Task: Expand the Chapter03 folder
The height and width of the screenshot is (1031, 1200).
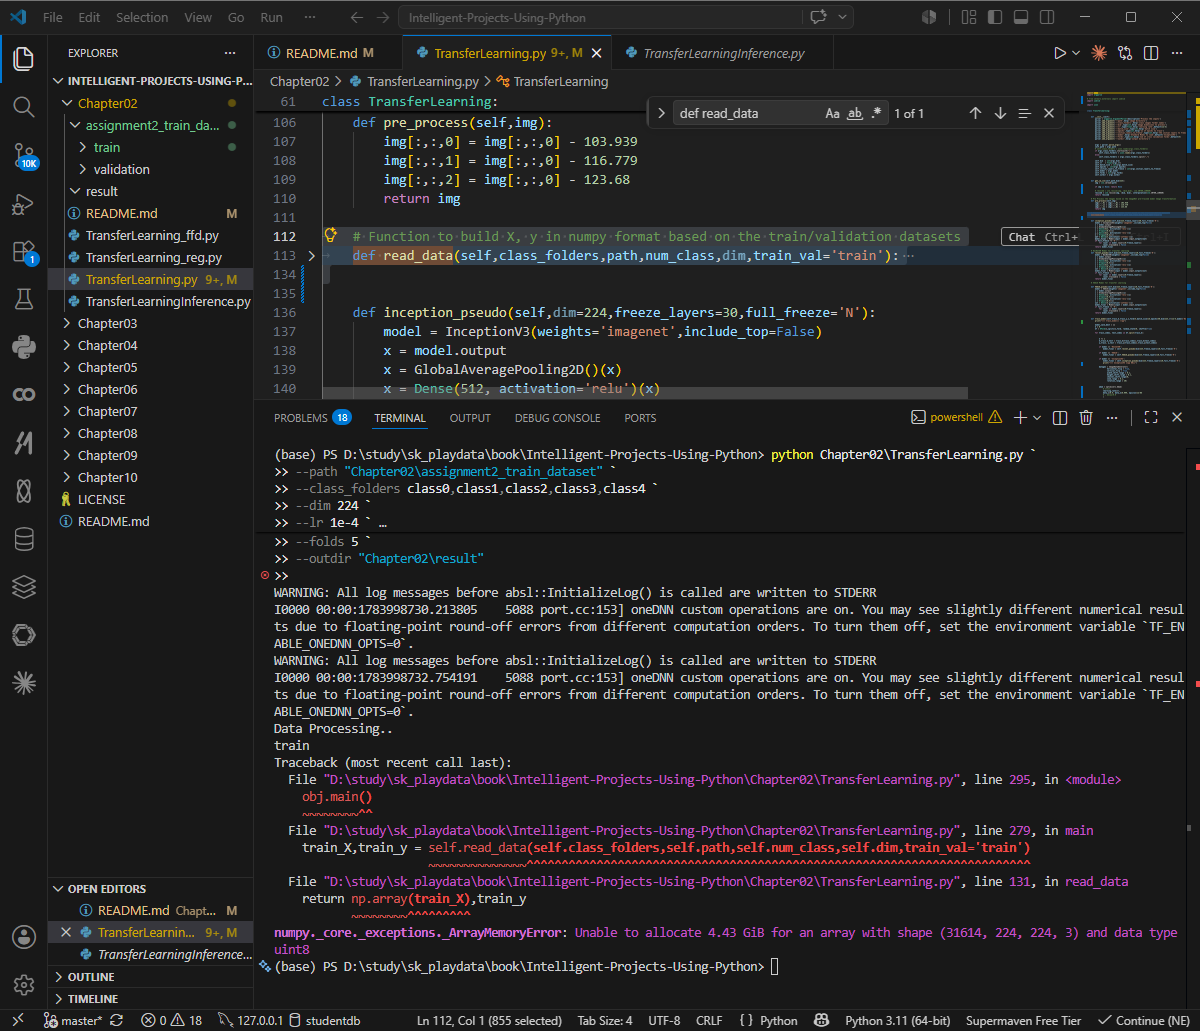Action: [x=150, y=323]
